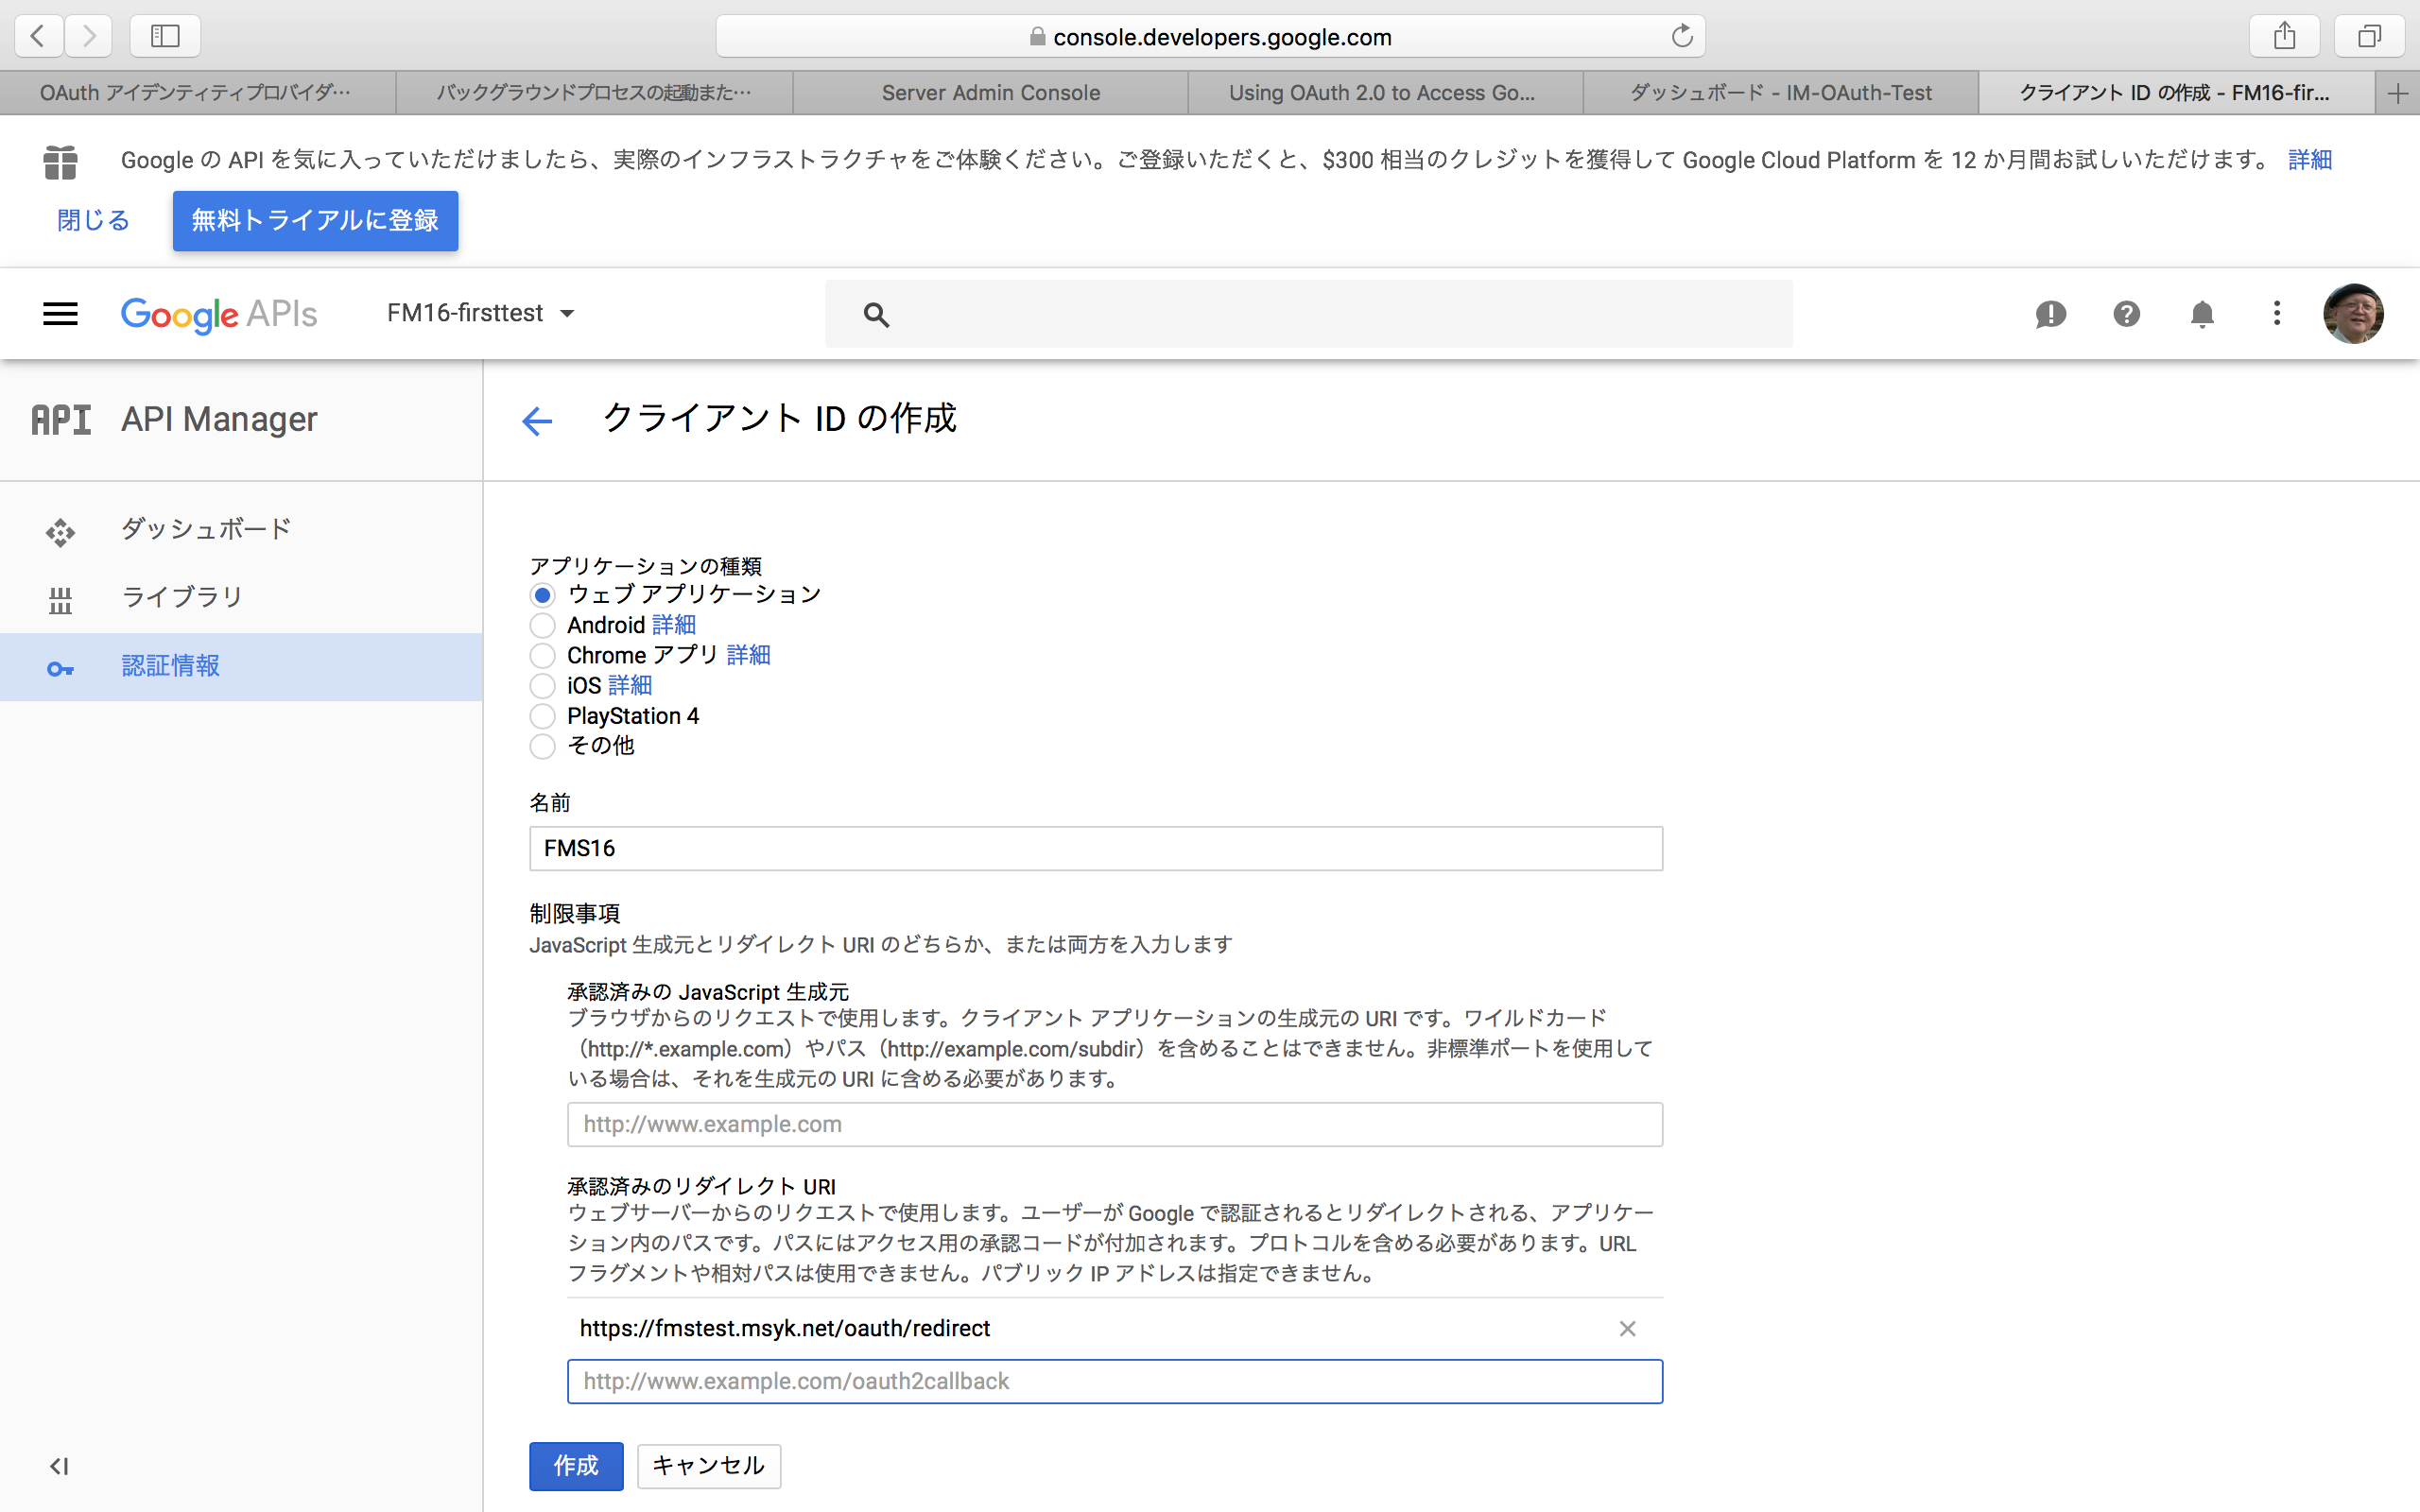Open the 詳細 link next to Chrome アプリ
Image resolution: width=2420 pixels, height=1512 pixels.
click(748, 655)
